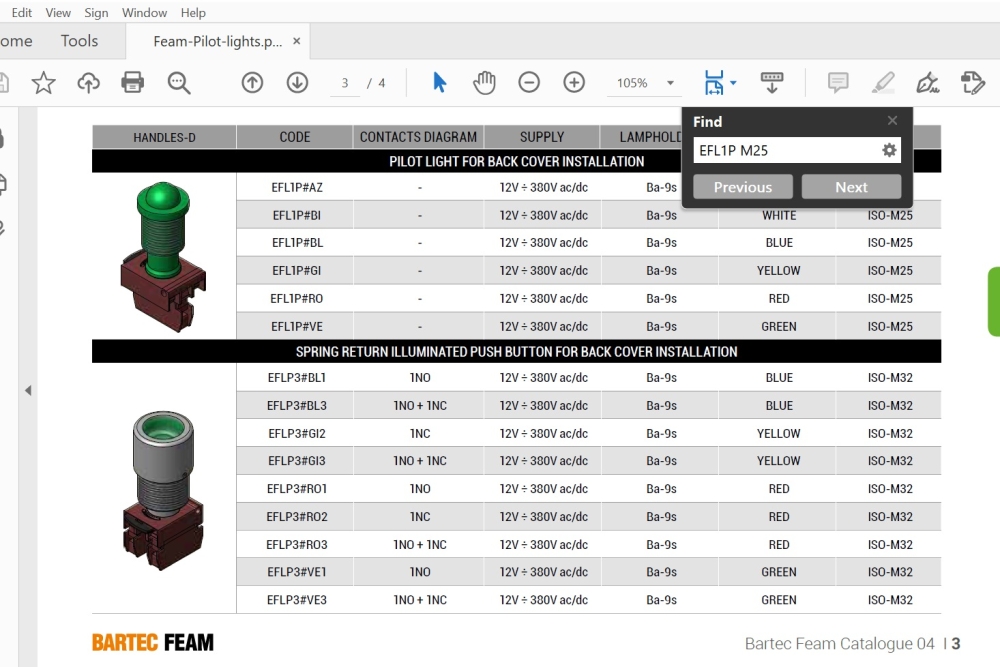The image size is (1000, 667).
Task: Click the Next button in Find panel
Action: (x=851, y=187)
